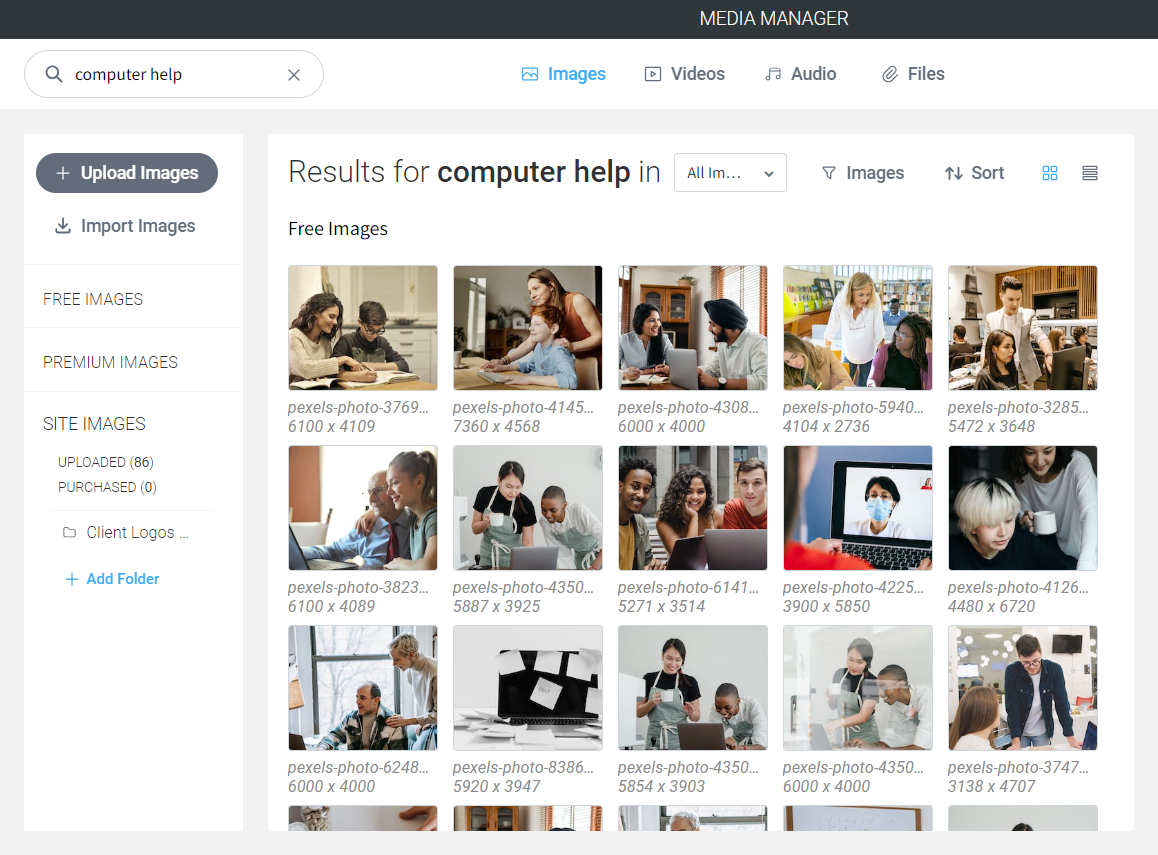Select thumbnail pexels-photo-3285
The height and width of the screenshot is (855, 1158).
pyautogui.click(x=1023, y=328)
